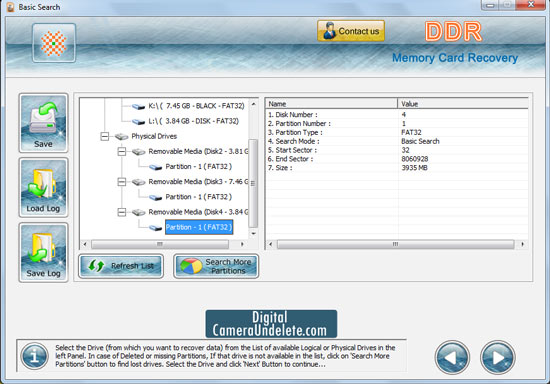Collapse the Removable Media Disk4 node
Viewport: 550px width, 384px height.
(122, 212)
